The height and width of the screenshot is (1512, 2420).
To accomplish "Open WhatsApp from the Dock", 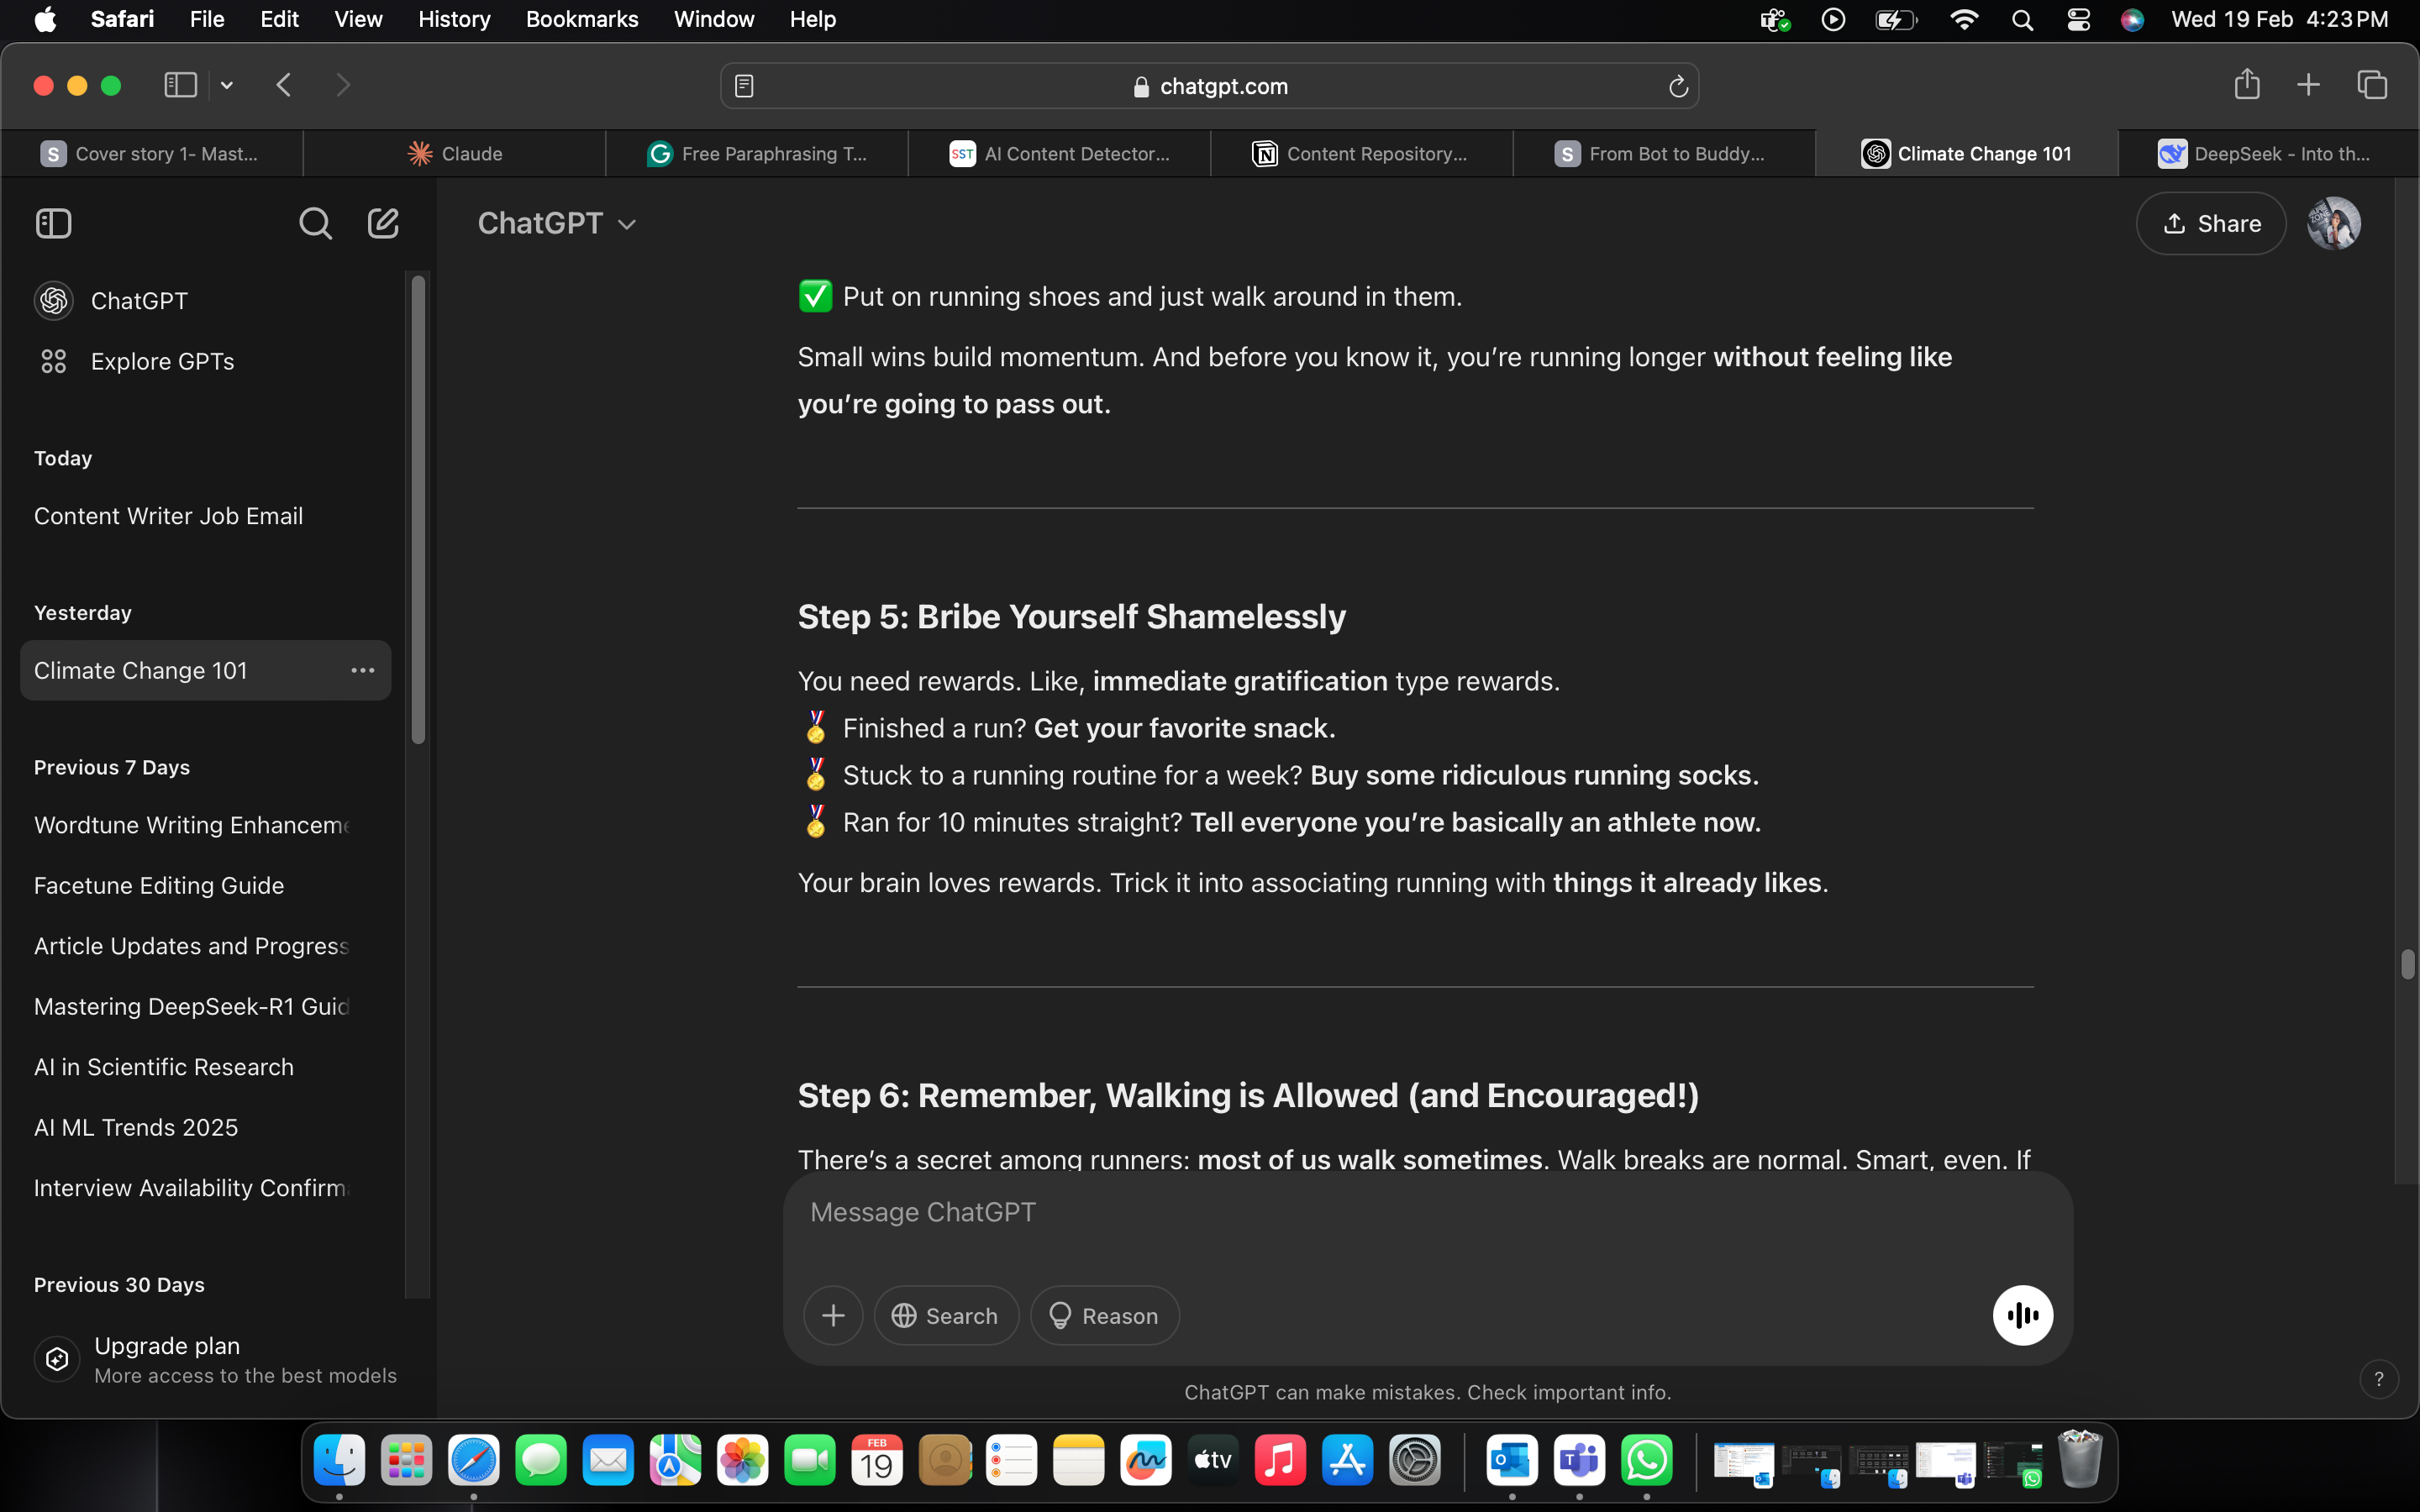I will pyautogui.click(x=1646, y=1461).
